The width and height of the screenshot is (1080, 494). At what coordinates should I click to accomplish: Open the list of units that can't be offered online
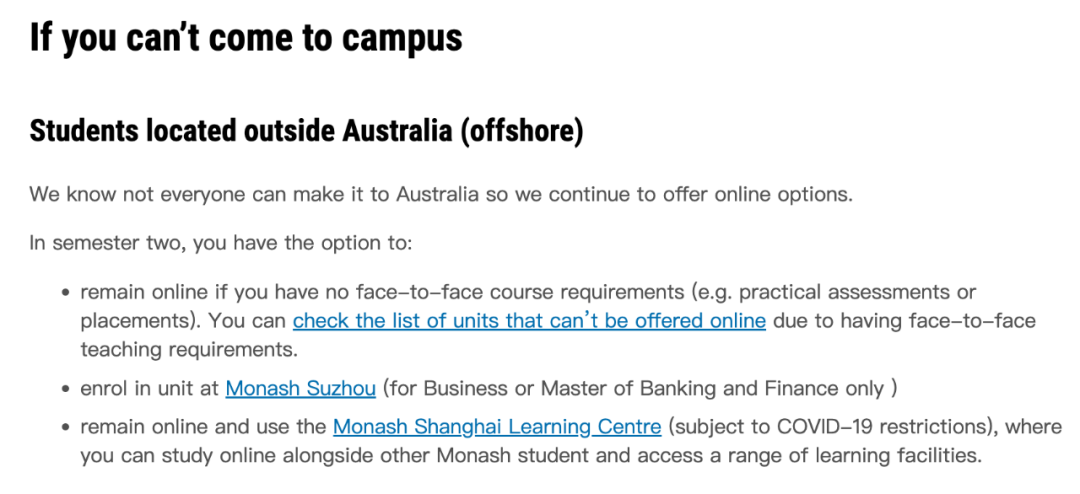(529, 321)
